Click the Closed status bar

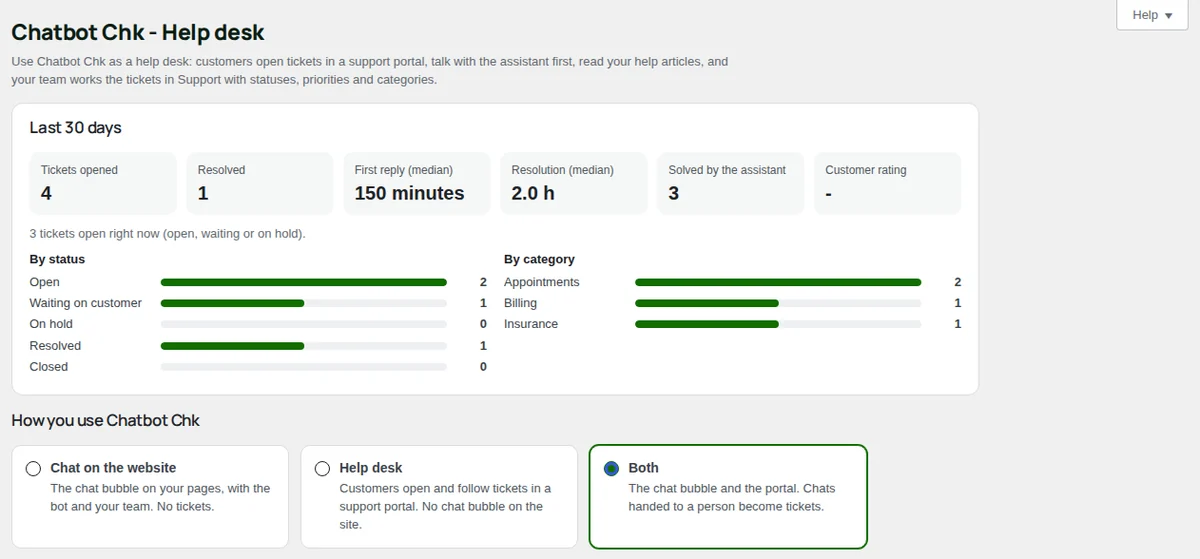click(304, 367)
